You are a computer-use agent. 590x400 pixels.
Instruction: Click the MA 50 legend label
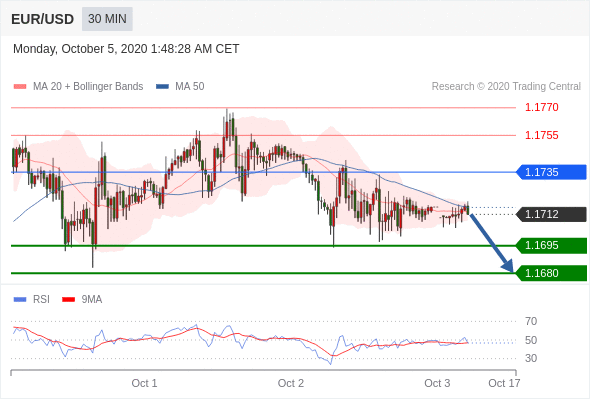[190, 87]
